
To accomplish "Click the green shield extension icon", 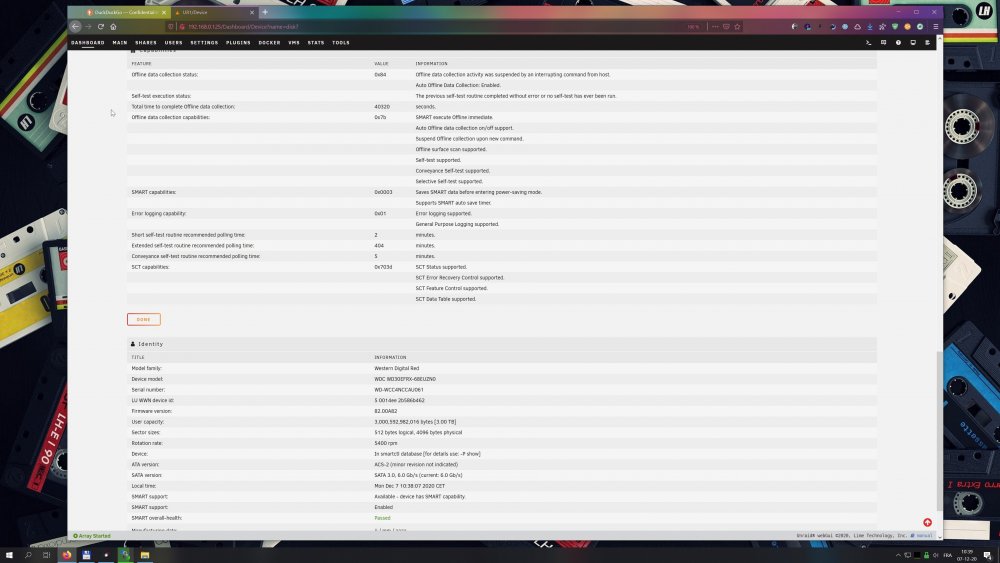I will [895, 27].
